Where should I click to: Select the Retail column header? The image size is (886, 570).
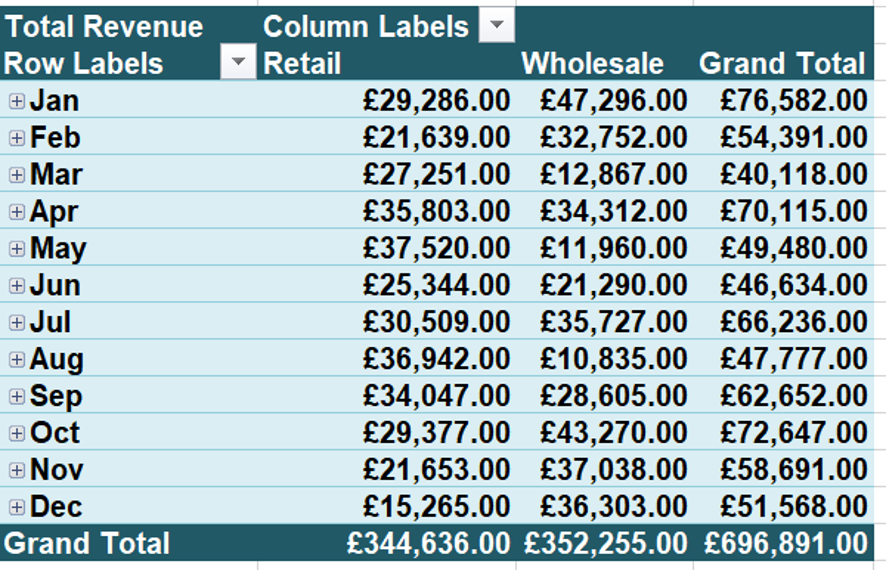pyautogui.click(x=302, y=64)
